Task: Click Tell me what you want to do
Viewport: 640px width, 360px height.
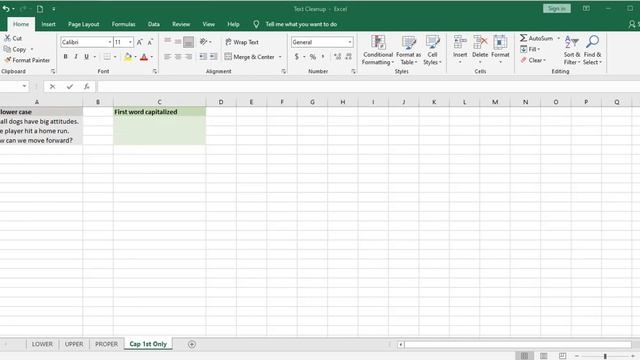Action: coord(301,24)
